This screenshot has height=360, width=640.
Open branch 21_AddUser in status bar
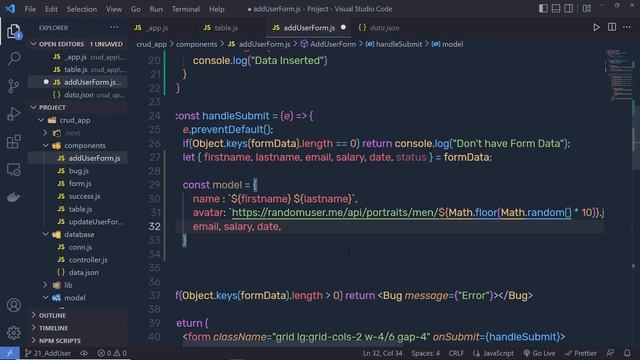tap(48, 353)
